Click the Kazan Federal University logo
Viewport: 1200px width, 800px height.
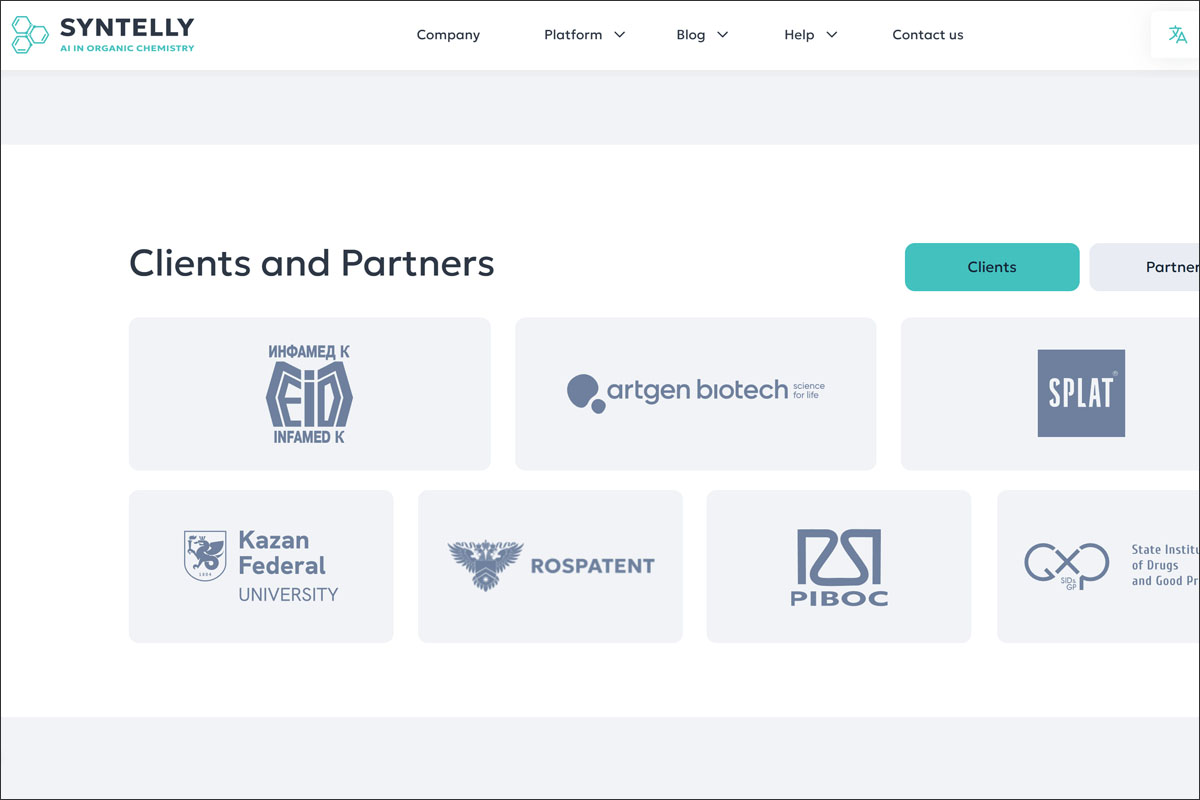click(x=261, y=566)
